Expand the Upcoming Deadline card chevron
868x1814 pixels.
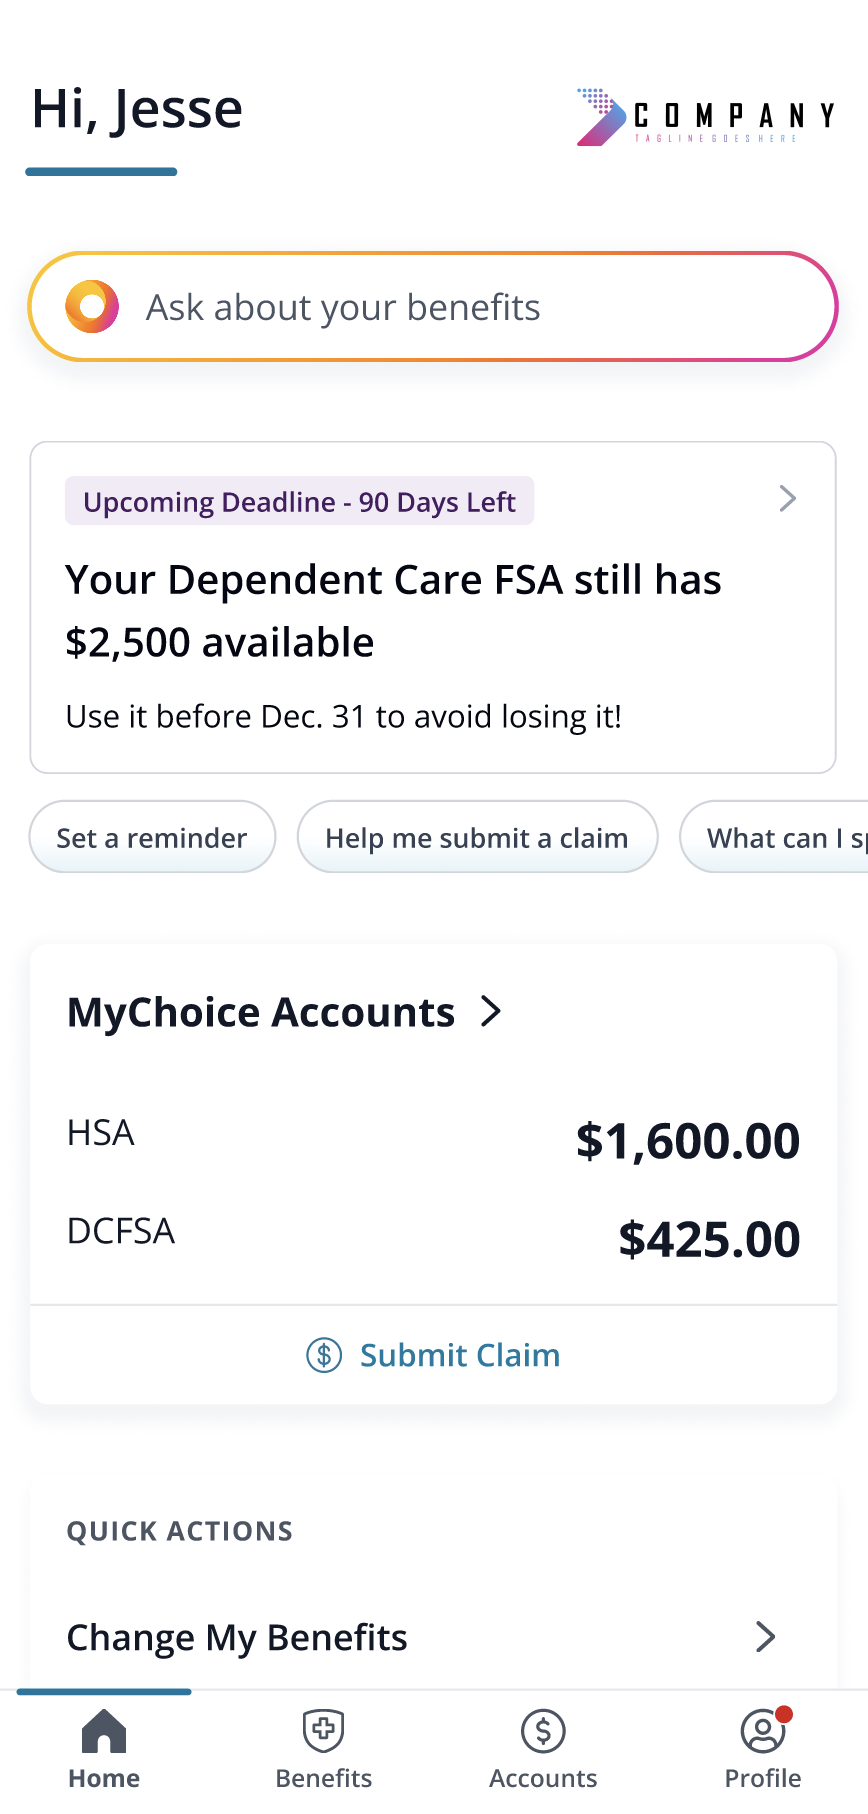788,498
